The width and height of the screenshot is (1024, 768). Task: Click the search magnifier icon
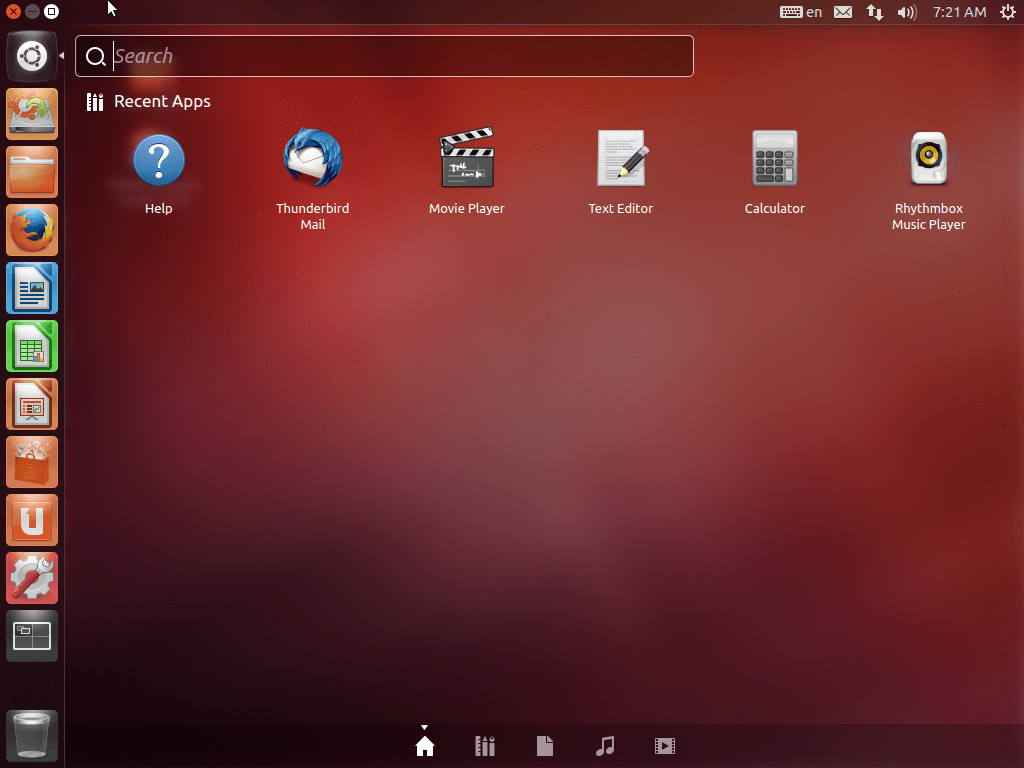pos(95,57)
